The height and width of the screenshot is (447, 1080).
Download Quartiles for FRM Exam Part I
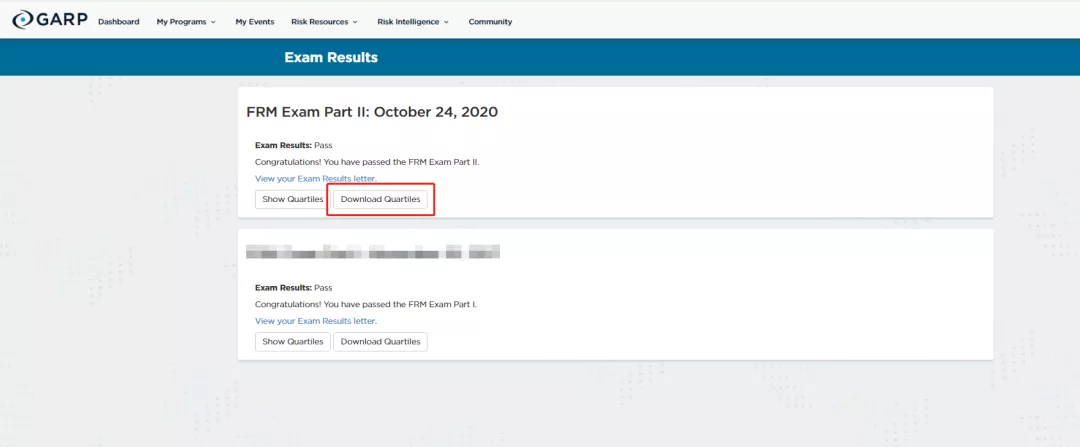pyautogui.click(x=380, y=342)
